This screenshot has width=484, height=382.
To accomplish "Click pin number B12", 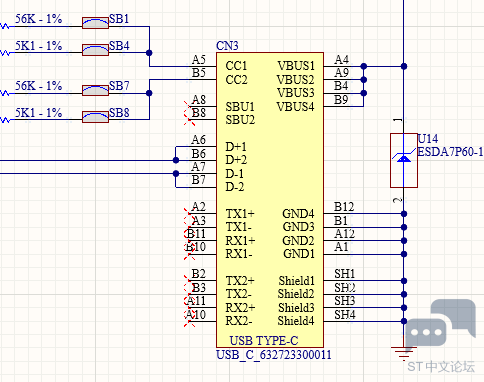I will [344, 207].
